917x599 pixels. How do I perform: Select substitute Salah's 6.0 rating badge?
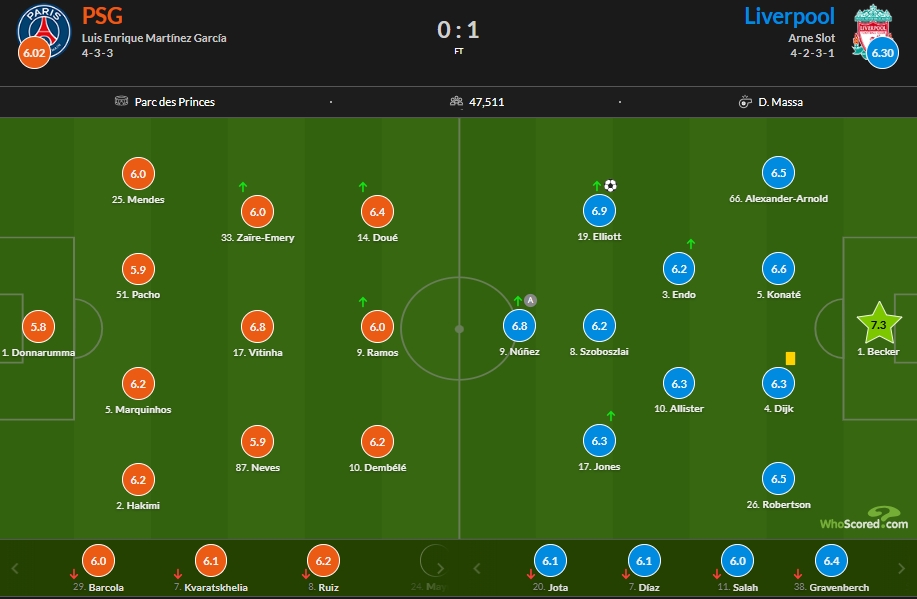[738, 562]
